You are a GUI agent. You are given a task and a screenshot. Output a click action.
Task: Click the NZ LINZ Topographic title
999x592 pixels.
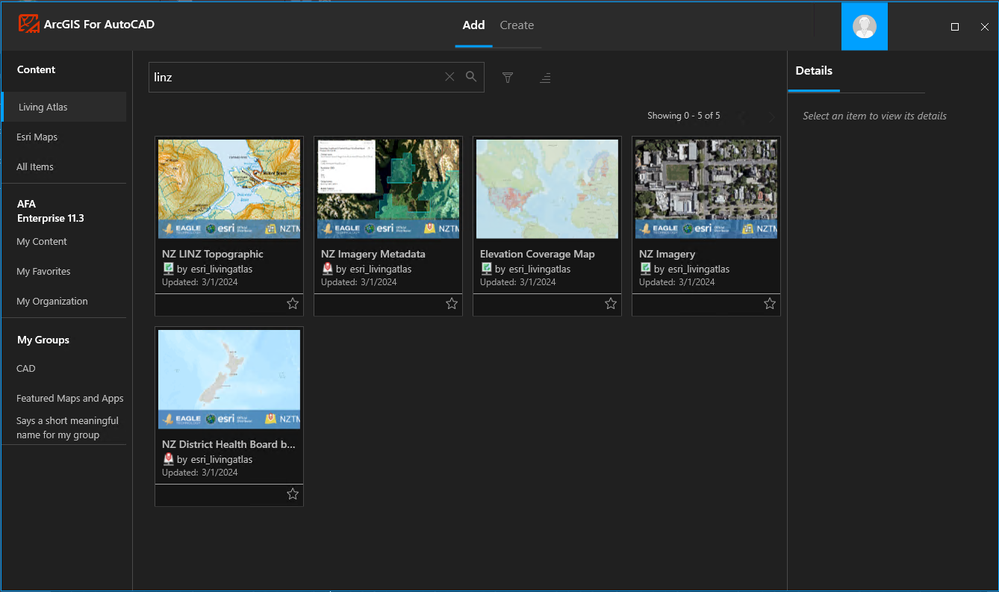click(212, 254)
